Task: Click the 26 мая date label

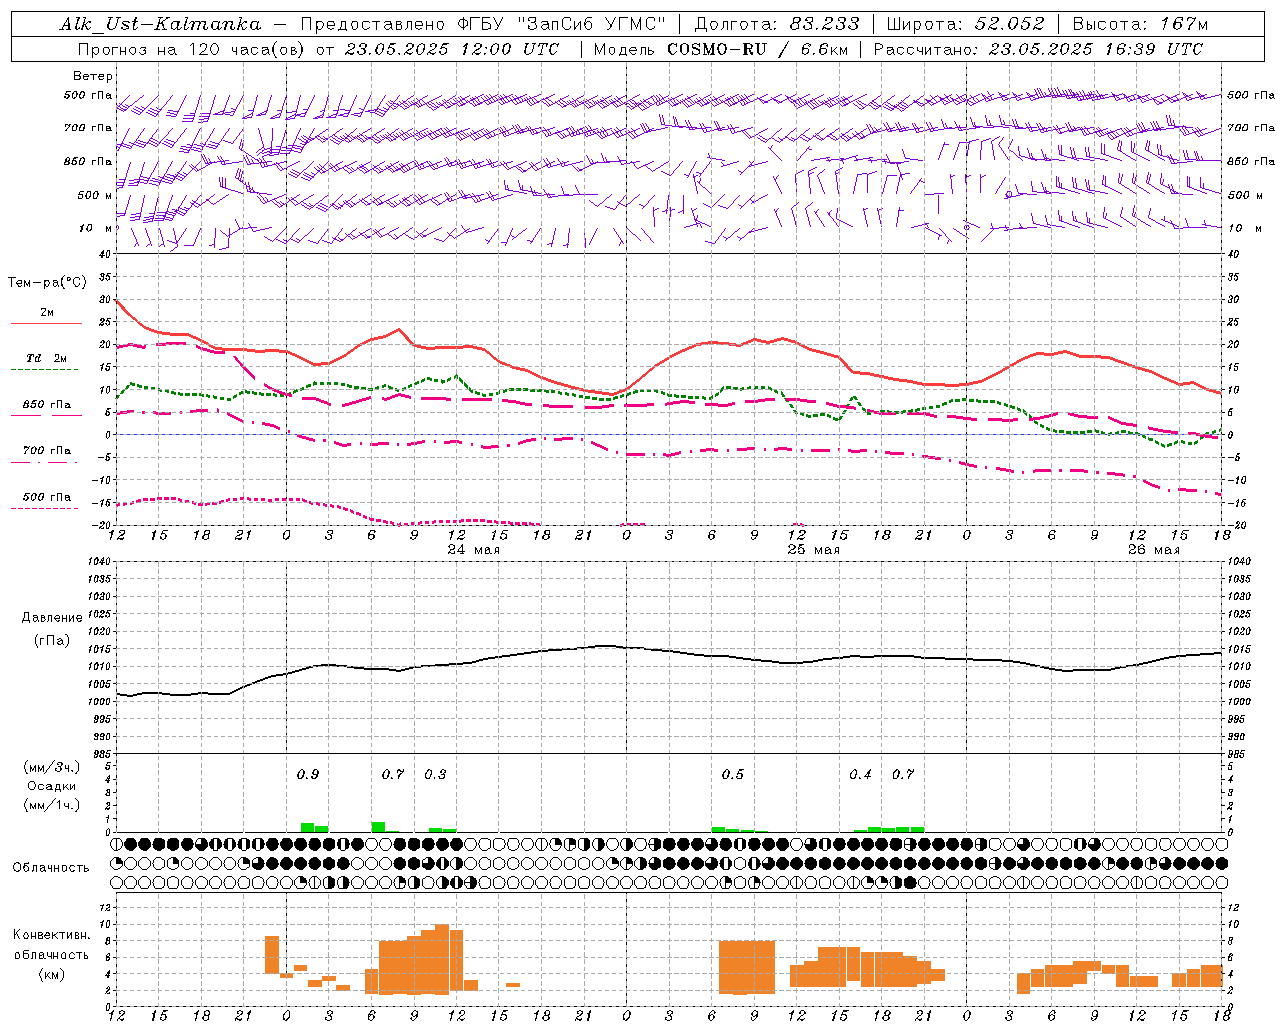Action: click(1154, 550)
